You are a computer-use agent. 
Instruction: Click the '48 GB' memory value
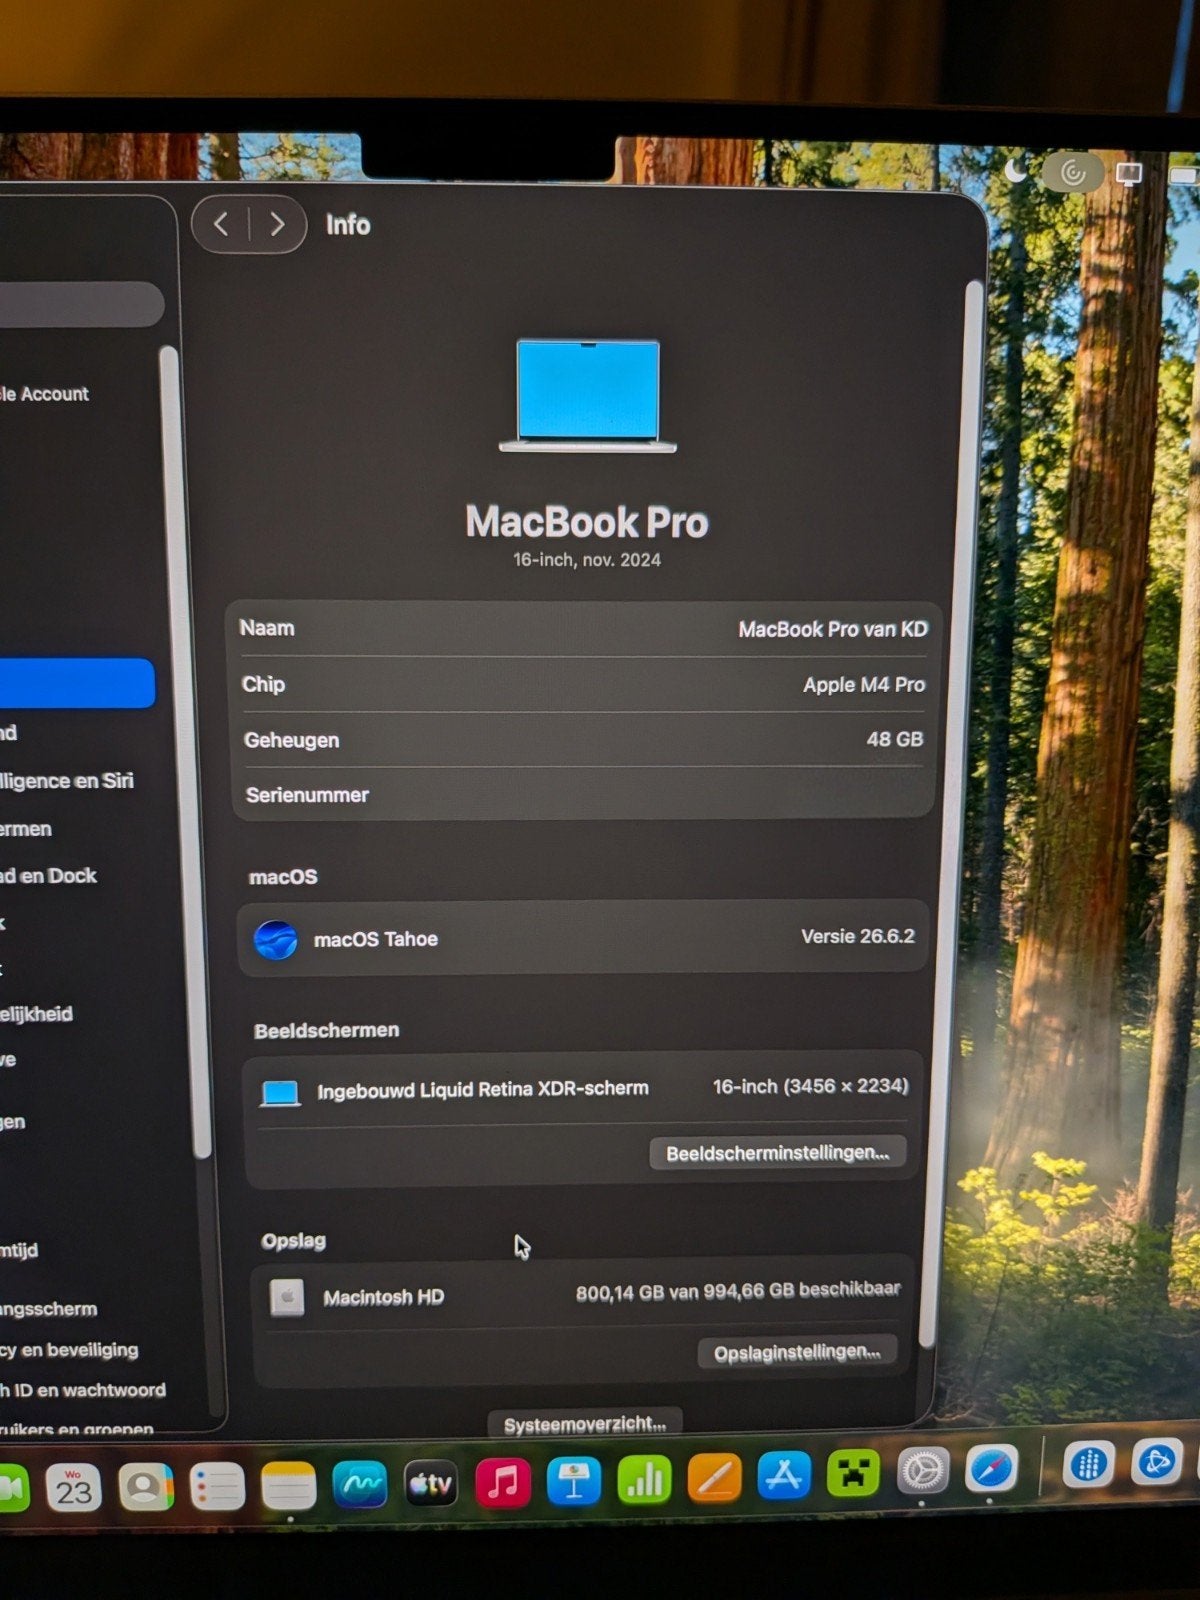pyautogui.click(x=895, y=739)
